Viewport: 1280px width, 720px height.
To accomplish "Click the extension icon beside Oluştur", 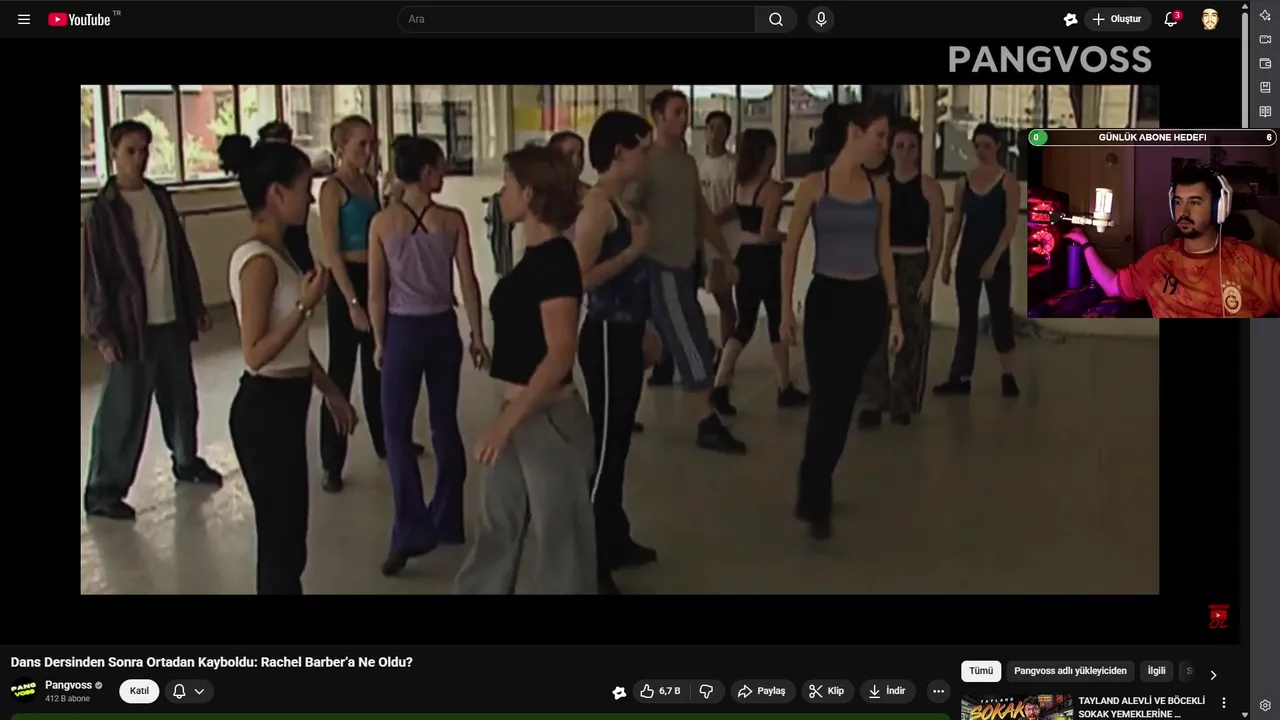I will [x=1070, y=19].
